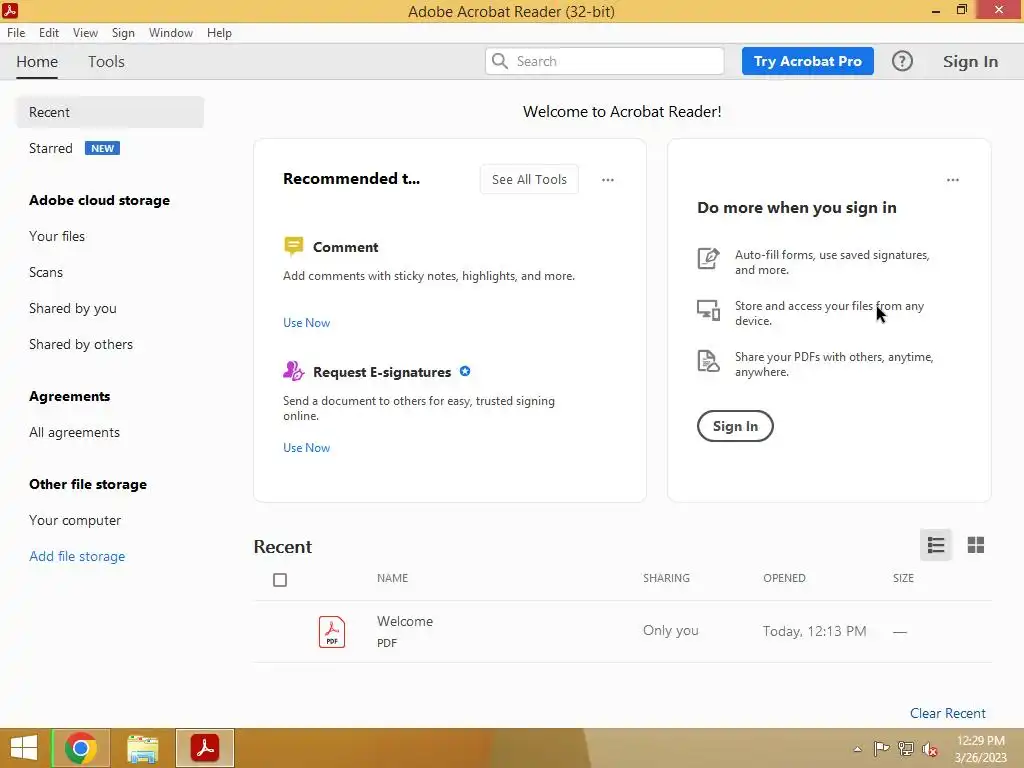The image size is (1024, 768).
Task: Open the Window menu
Action: point(170,33)
